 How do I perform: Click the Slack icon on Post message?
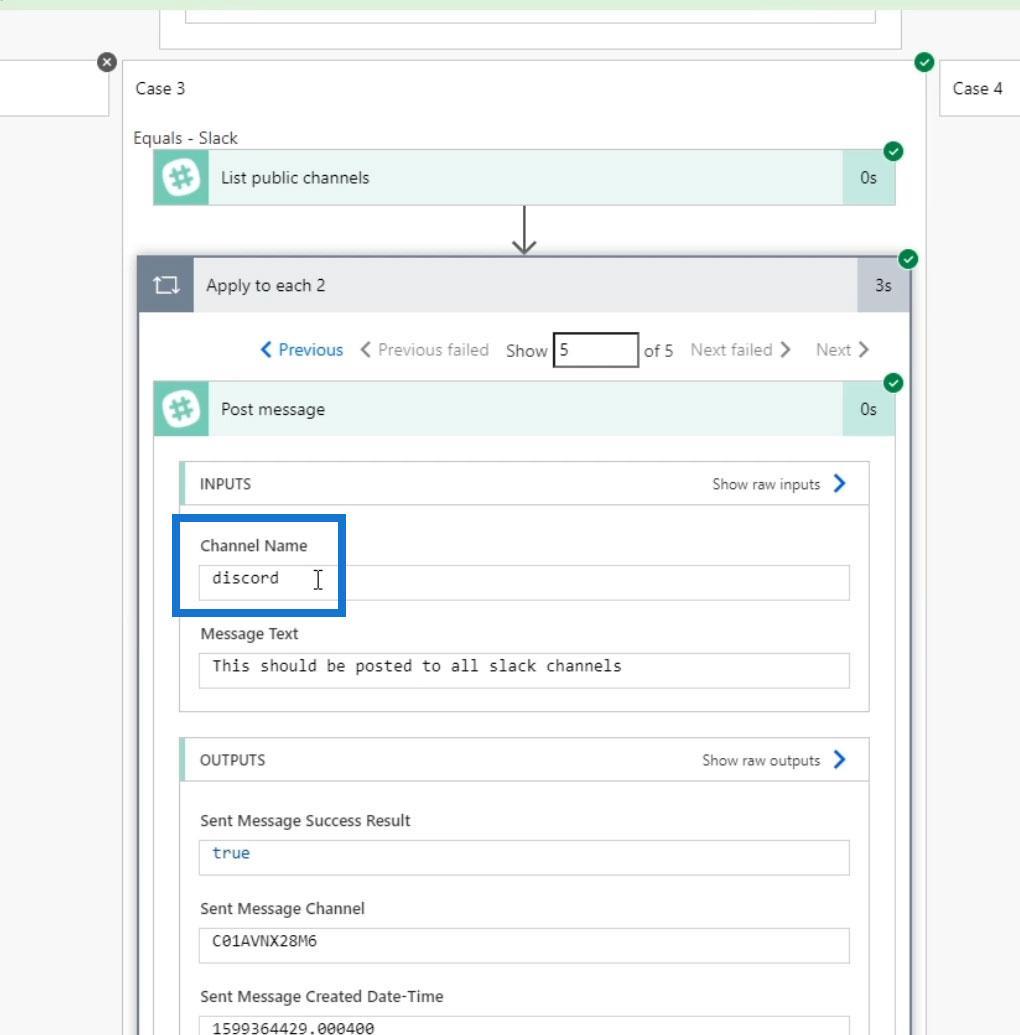click(181, 409)
